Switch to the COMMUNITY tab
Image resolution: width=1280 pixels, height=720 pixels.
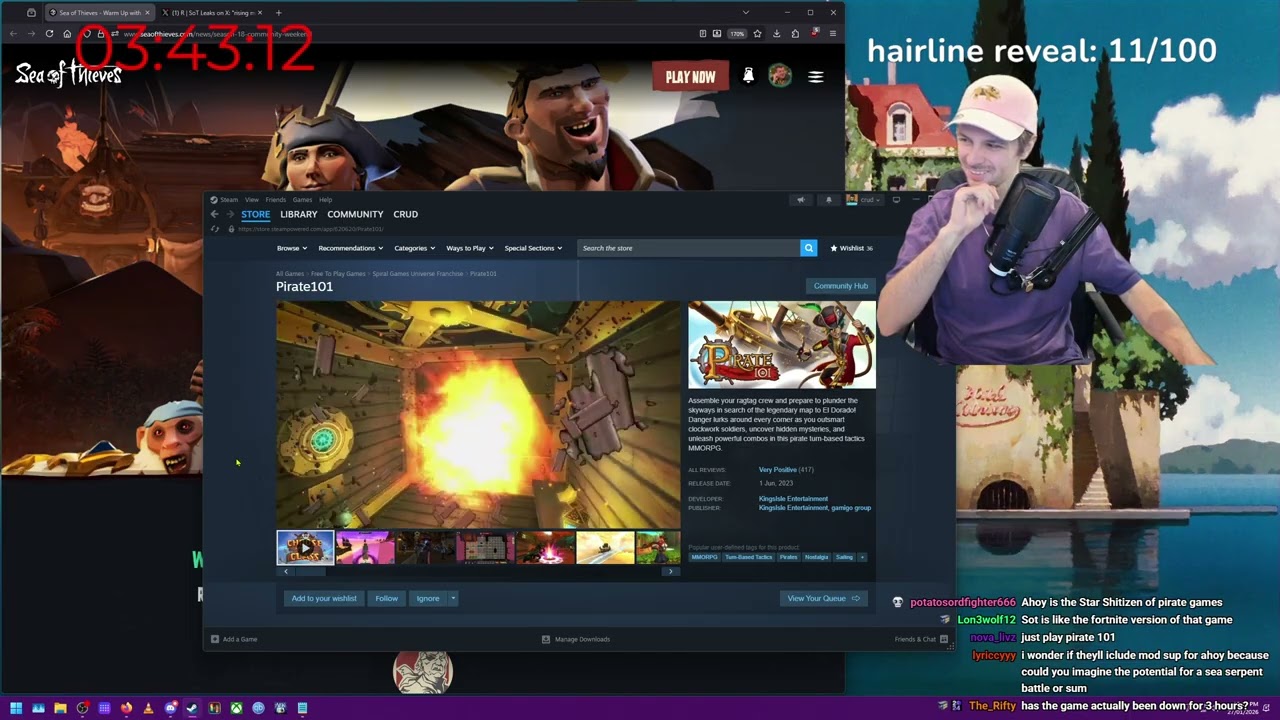(355, 214)
